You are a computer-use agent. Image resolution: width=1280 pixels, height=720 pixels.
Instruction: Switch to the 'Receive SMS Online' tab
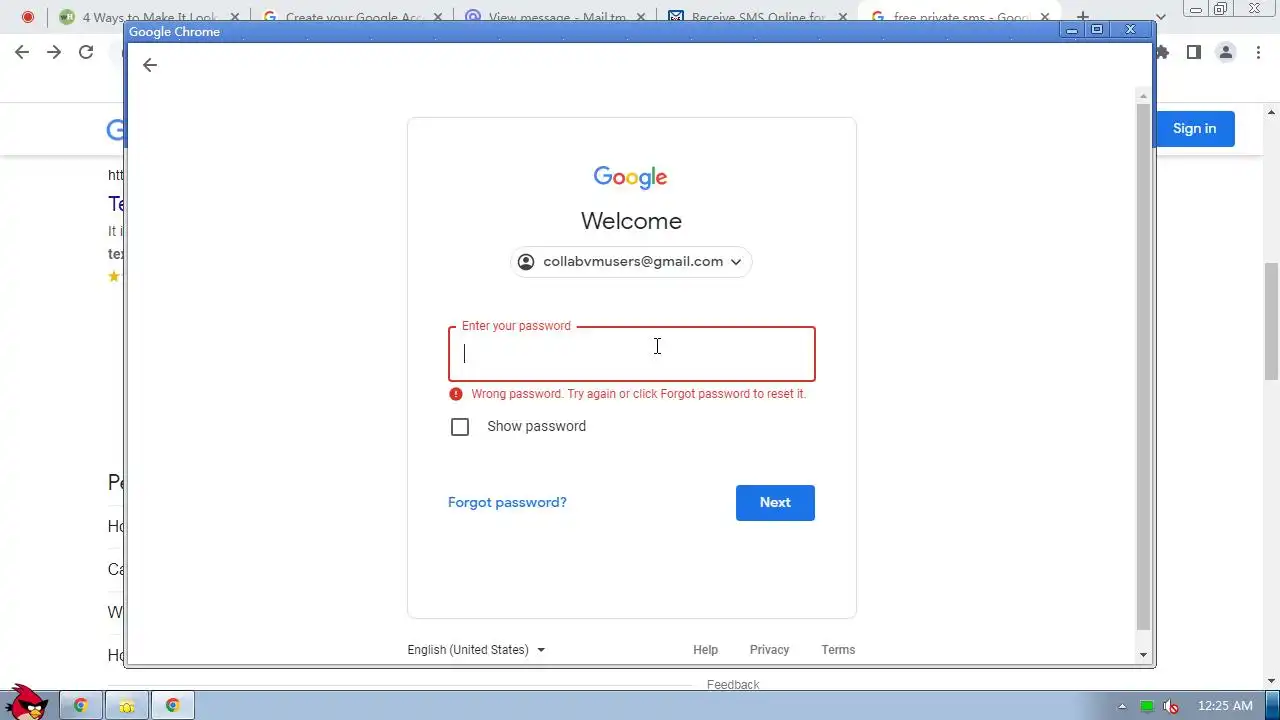757,17
